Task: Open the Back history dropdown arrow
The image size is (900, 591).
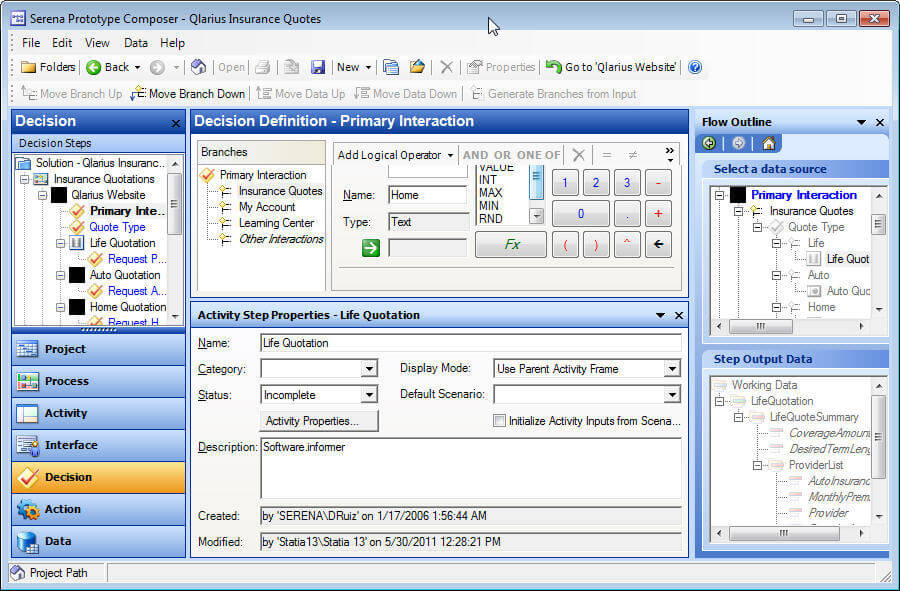Action: click(138, 68)
